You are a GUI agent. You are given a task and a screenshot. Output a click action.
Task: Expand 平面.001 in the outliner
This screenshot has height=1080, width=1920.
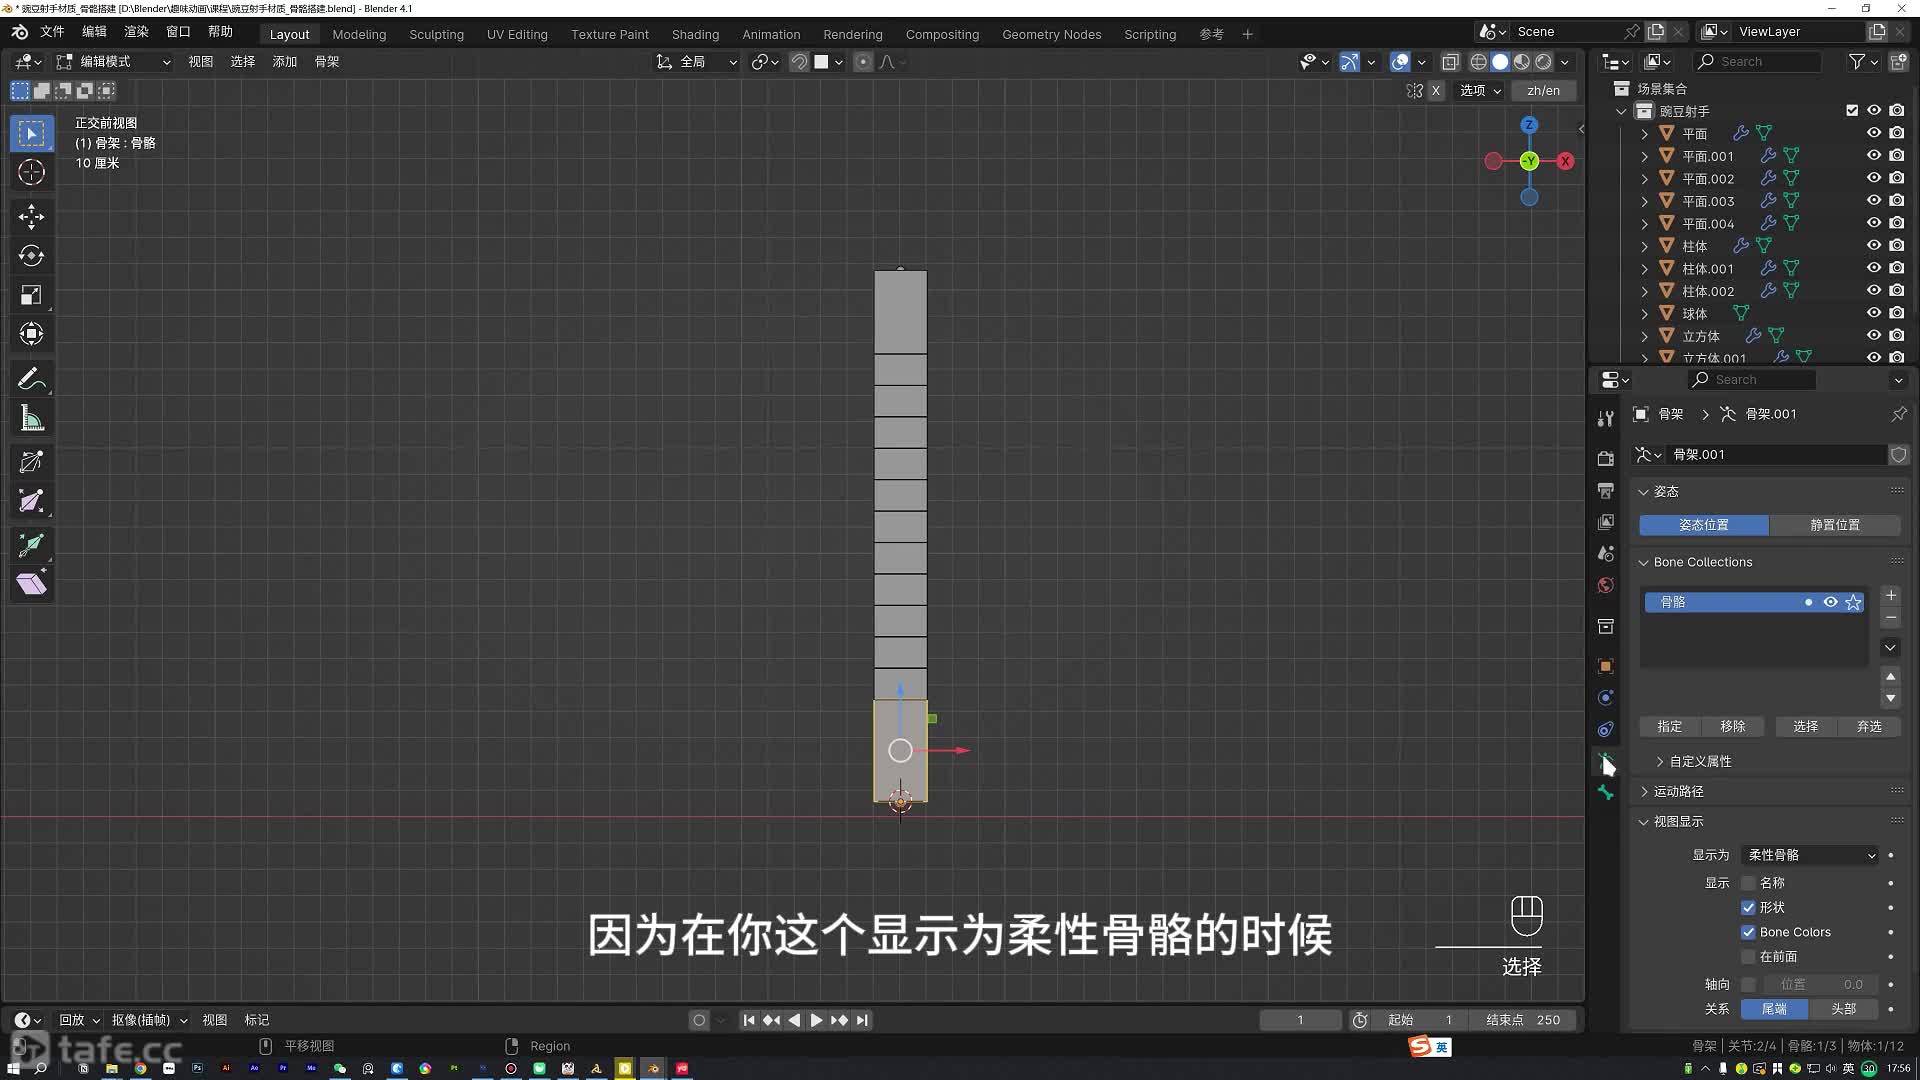click(1644, 156)
